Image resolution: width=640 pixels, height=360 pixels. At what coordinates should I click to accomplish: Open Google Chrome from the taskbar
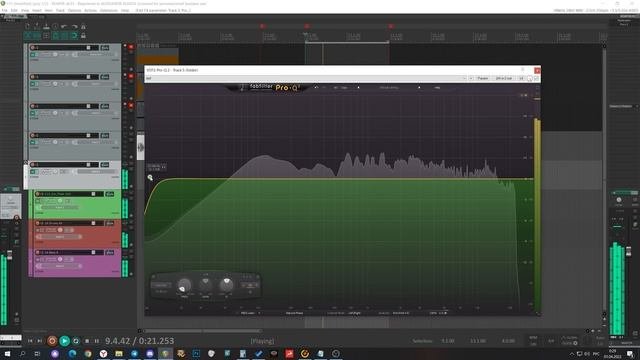click(x=88, y=353)
